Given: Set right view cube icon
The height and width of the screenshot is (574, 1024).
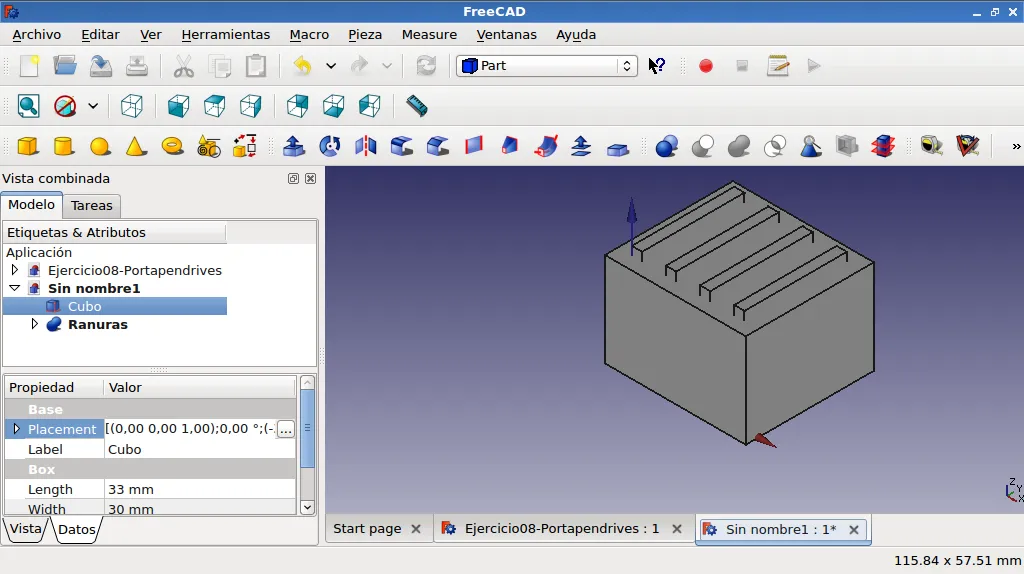Looking at the screenshot, I should click(251, 106).
